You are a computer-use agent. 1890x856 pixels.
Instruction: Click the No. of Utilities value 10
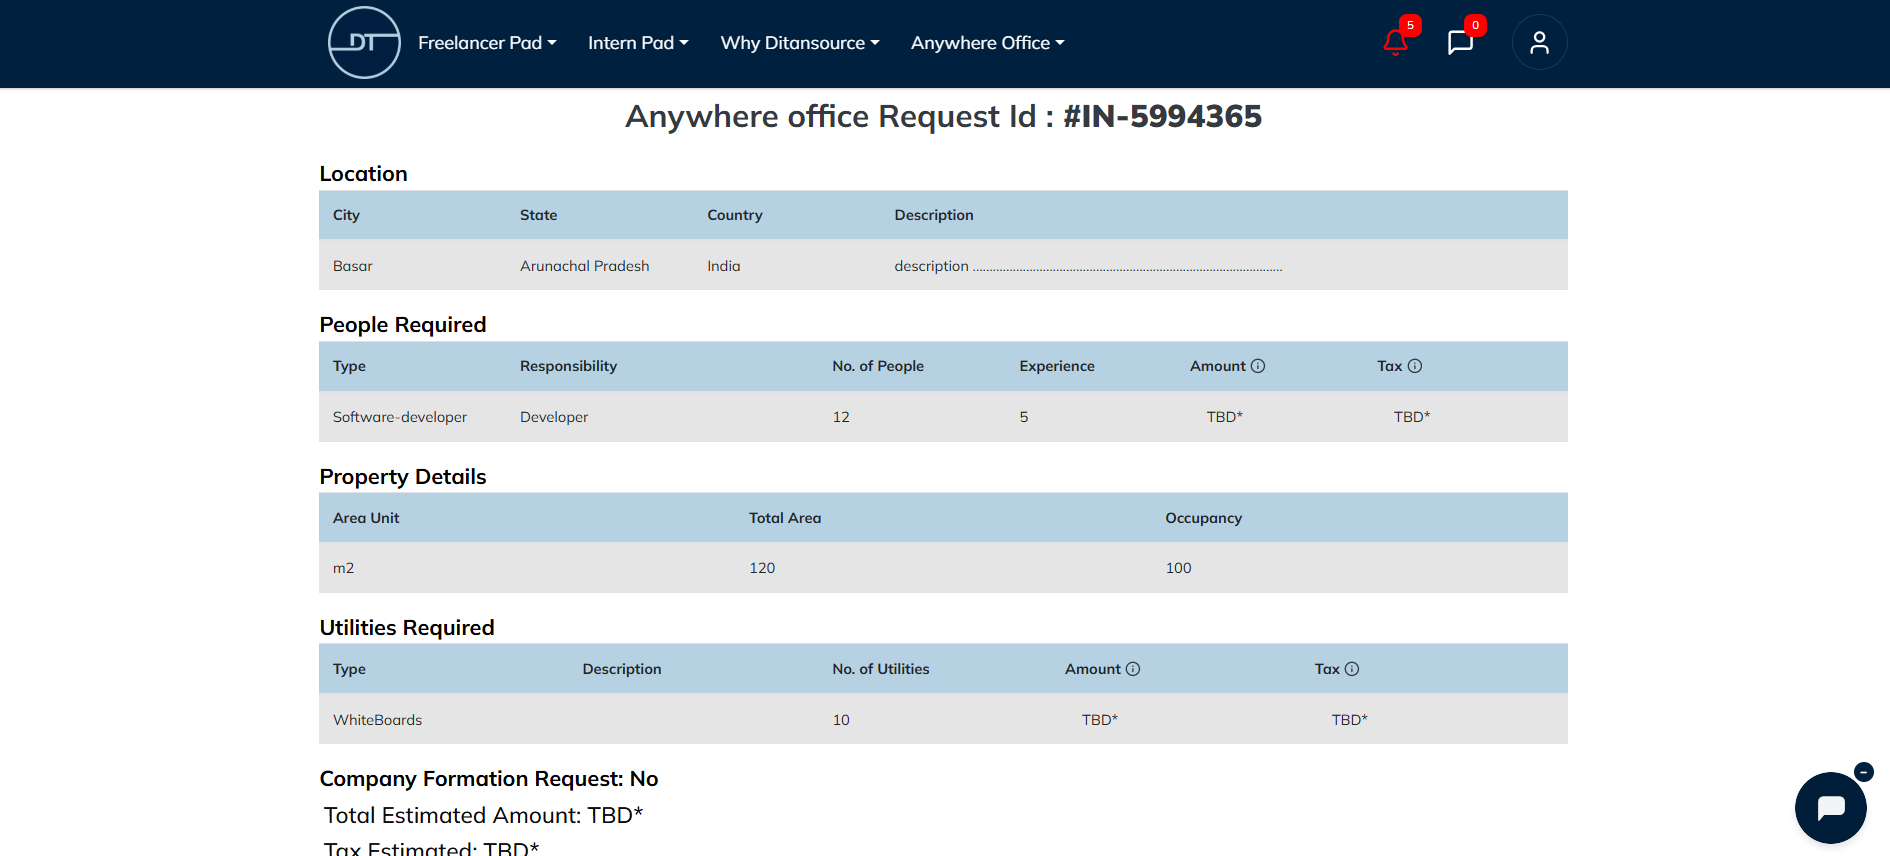click(x=841, y=720)
